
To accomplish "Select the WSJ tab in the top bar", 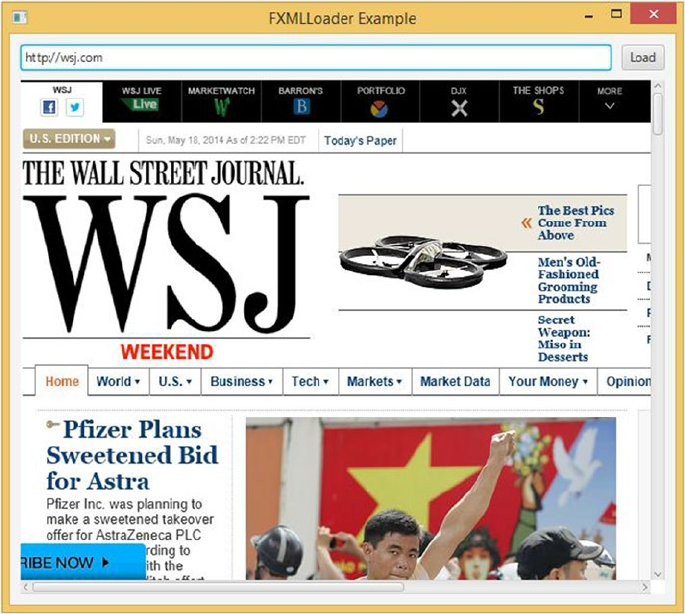I will click(62, 101).
